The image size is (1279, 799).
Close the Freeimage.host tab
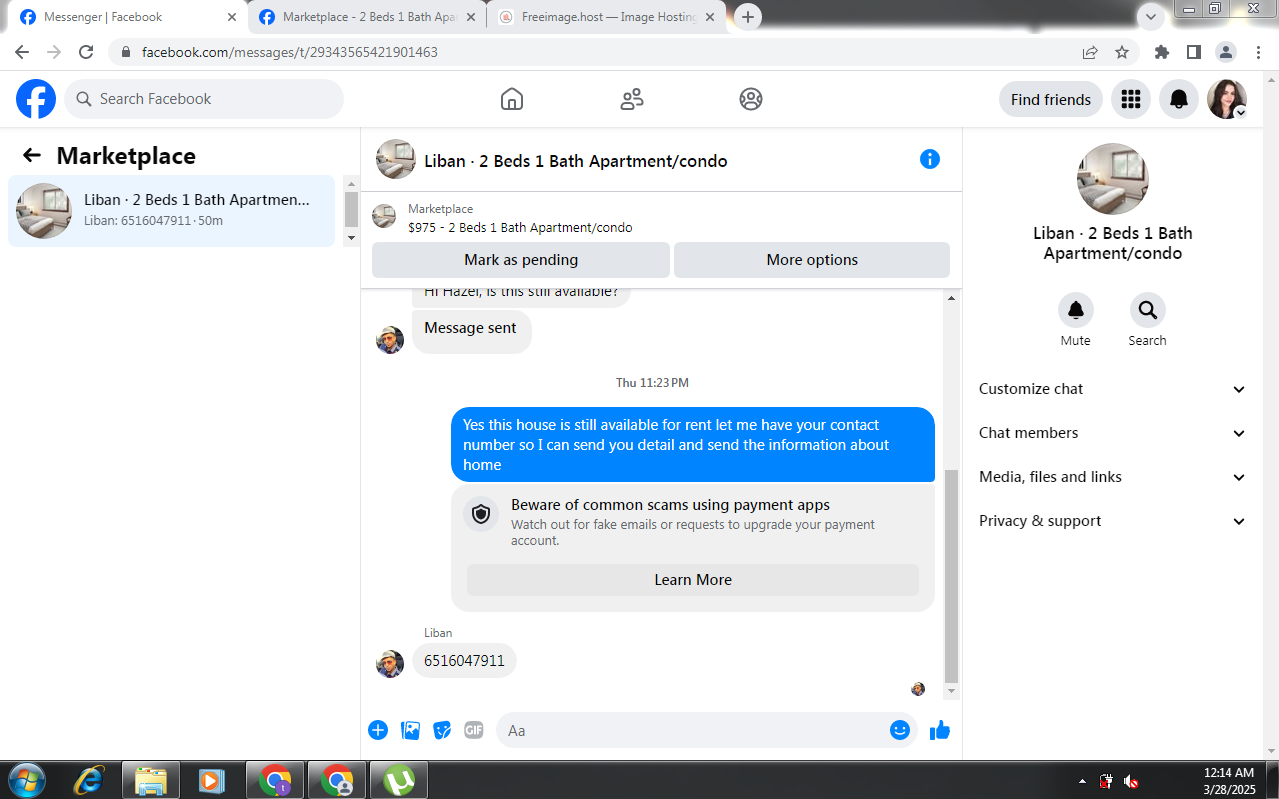(x=711, y=17)
